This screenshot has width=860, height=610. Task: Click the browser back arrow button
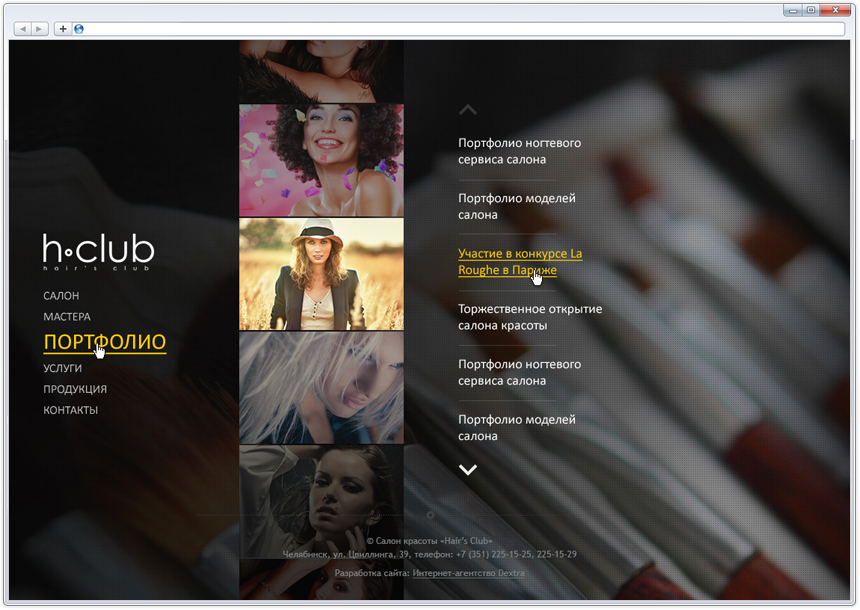(x=22, y=29)
